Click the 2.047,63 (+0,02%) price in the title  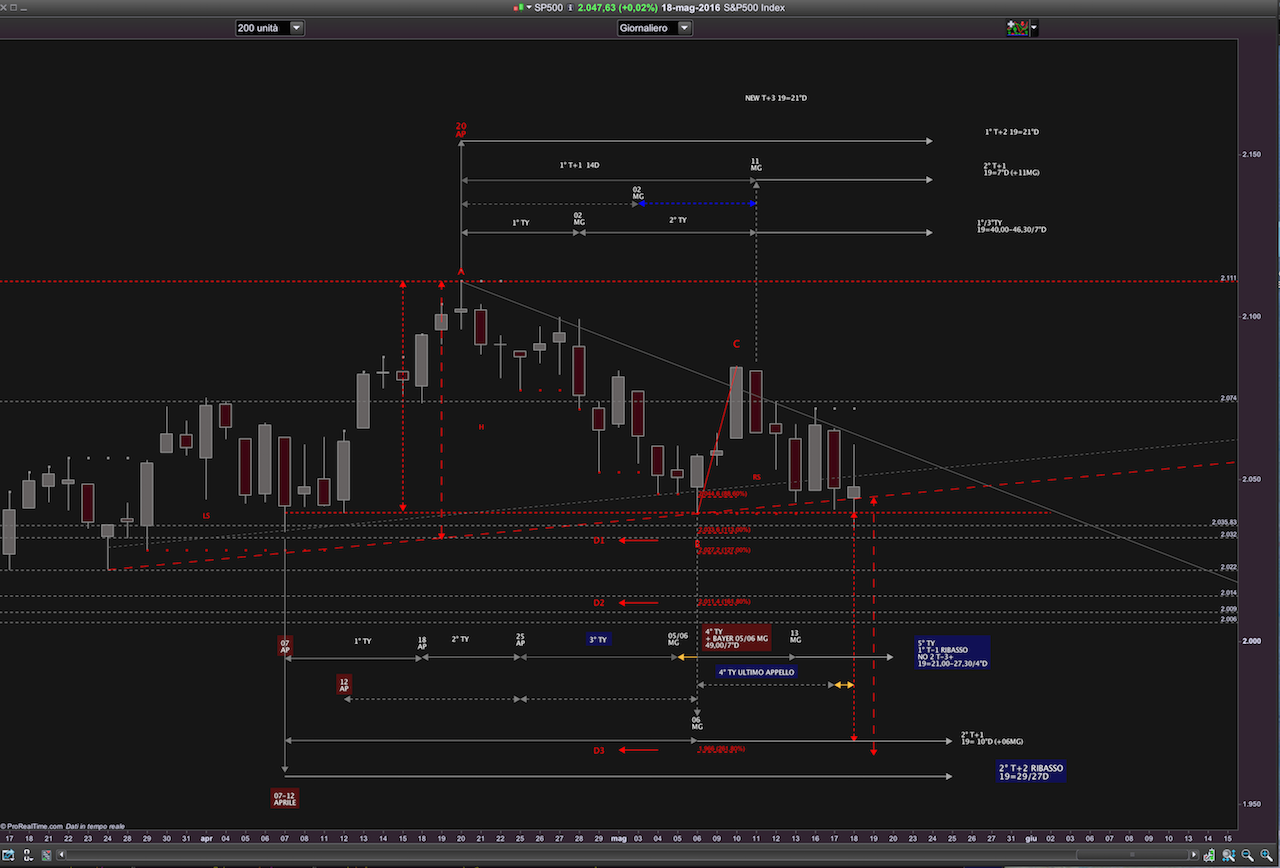(x=620, y=7)
